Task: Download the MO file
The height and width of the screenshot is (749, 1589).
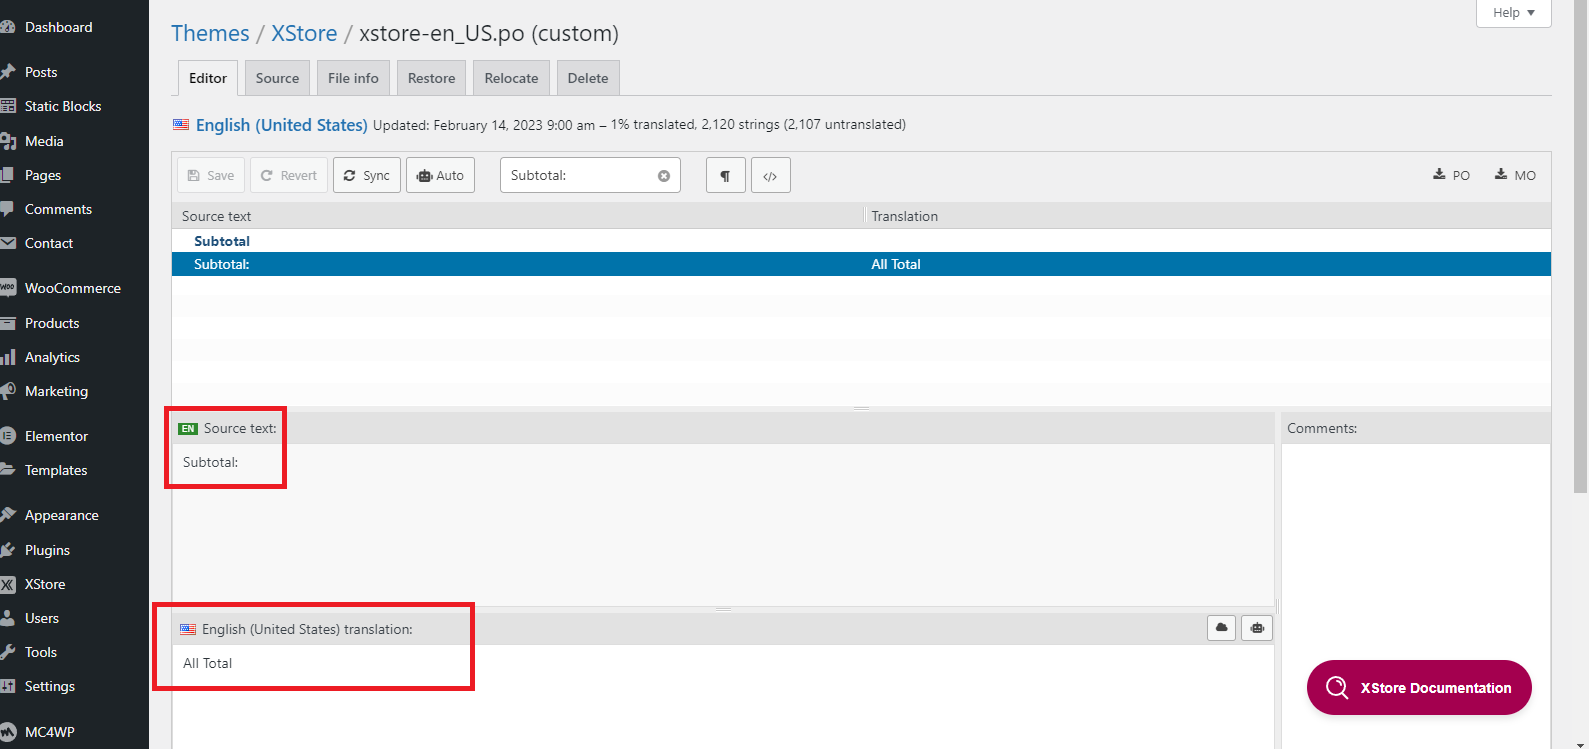Action: tap(1515, 175)
